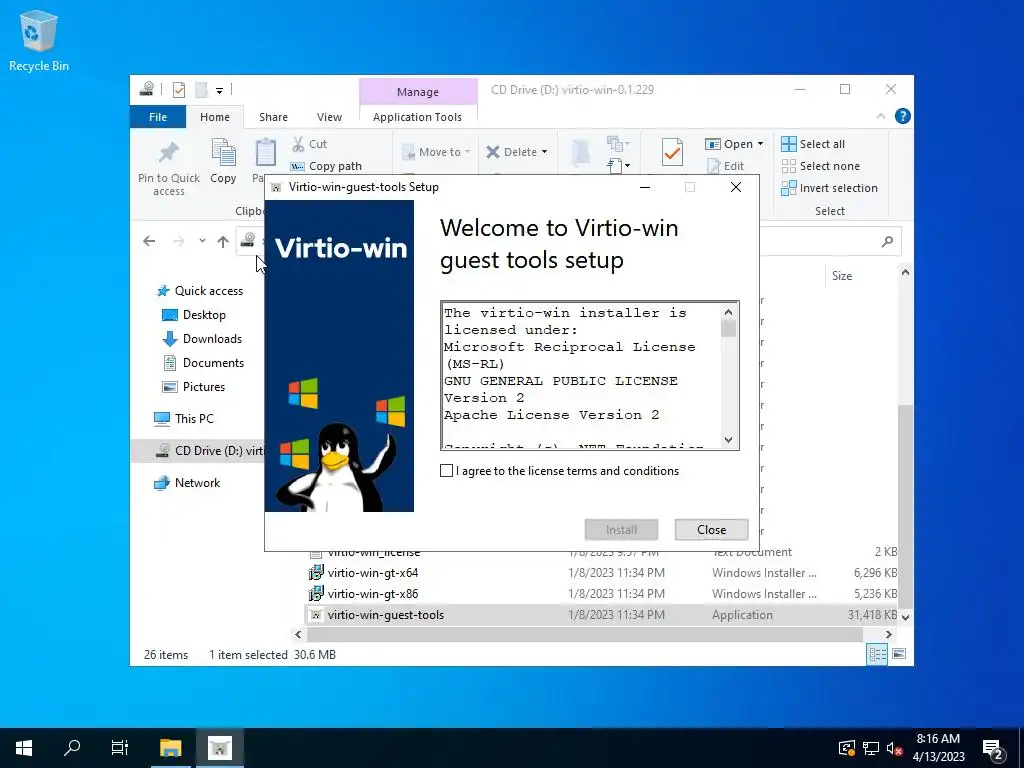
Task: Expand the Open dropdown arrow
Action: click(x=760, y=144)
